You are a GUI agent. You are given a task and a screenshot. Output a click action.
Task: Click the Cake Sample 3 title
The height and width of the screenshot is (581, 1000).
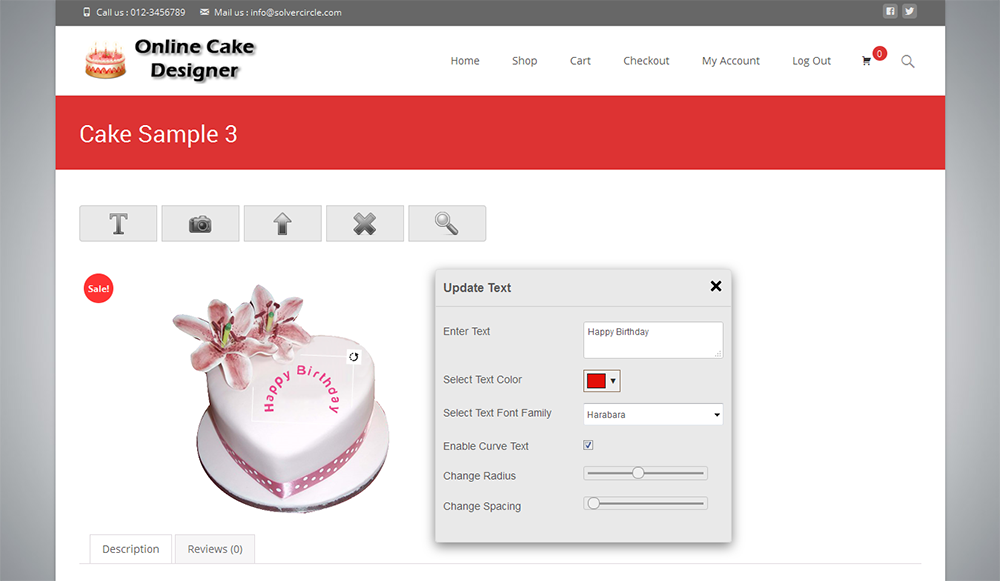point(158,134)
